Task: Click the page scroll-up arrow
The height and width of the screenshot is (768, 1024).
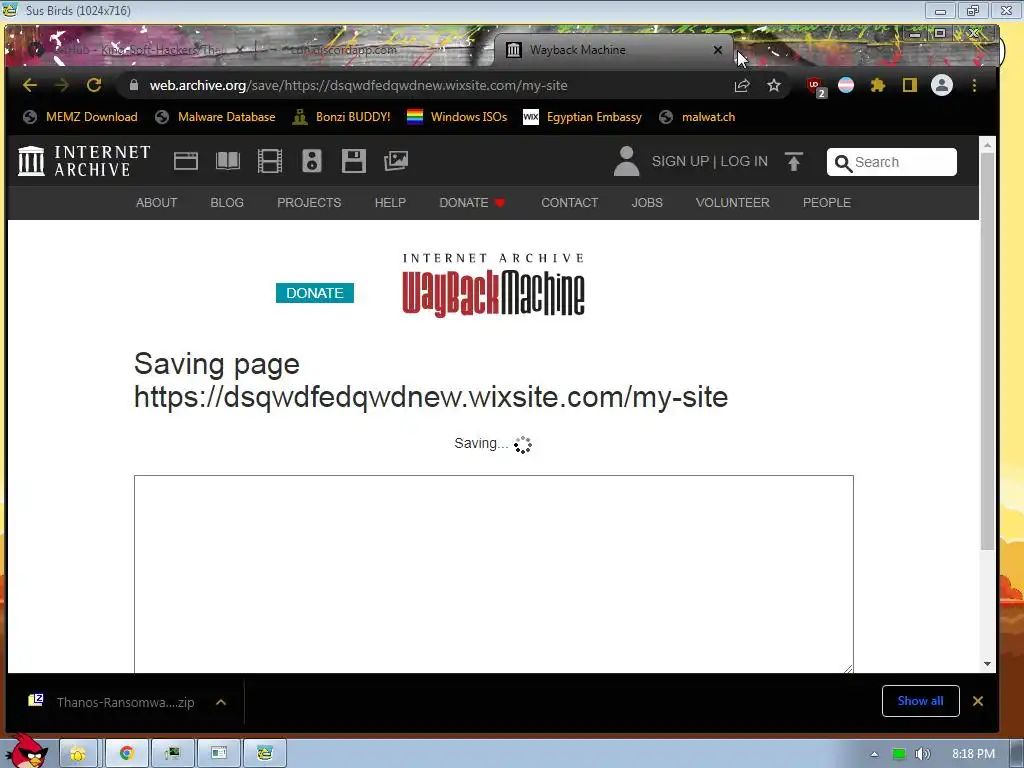Action: point(987,145)
